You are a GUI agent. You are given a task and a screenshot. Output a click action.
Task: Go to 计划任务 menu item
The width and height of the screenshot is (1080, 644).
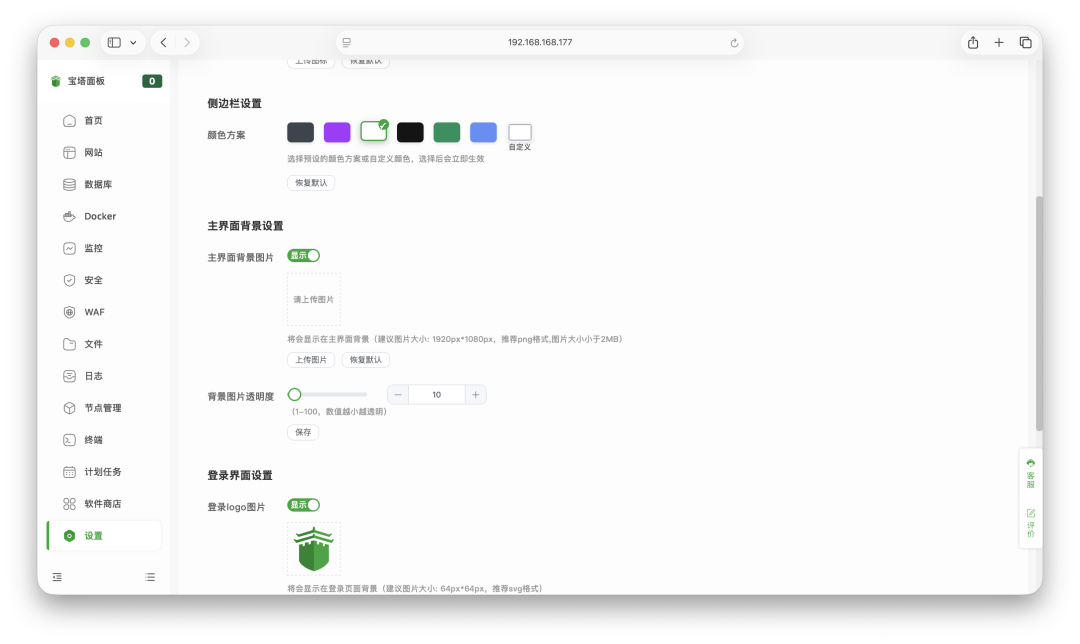tap(104, 472)
